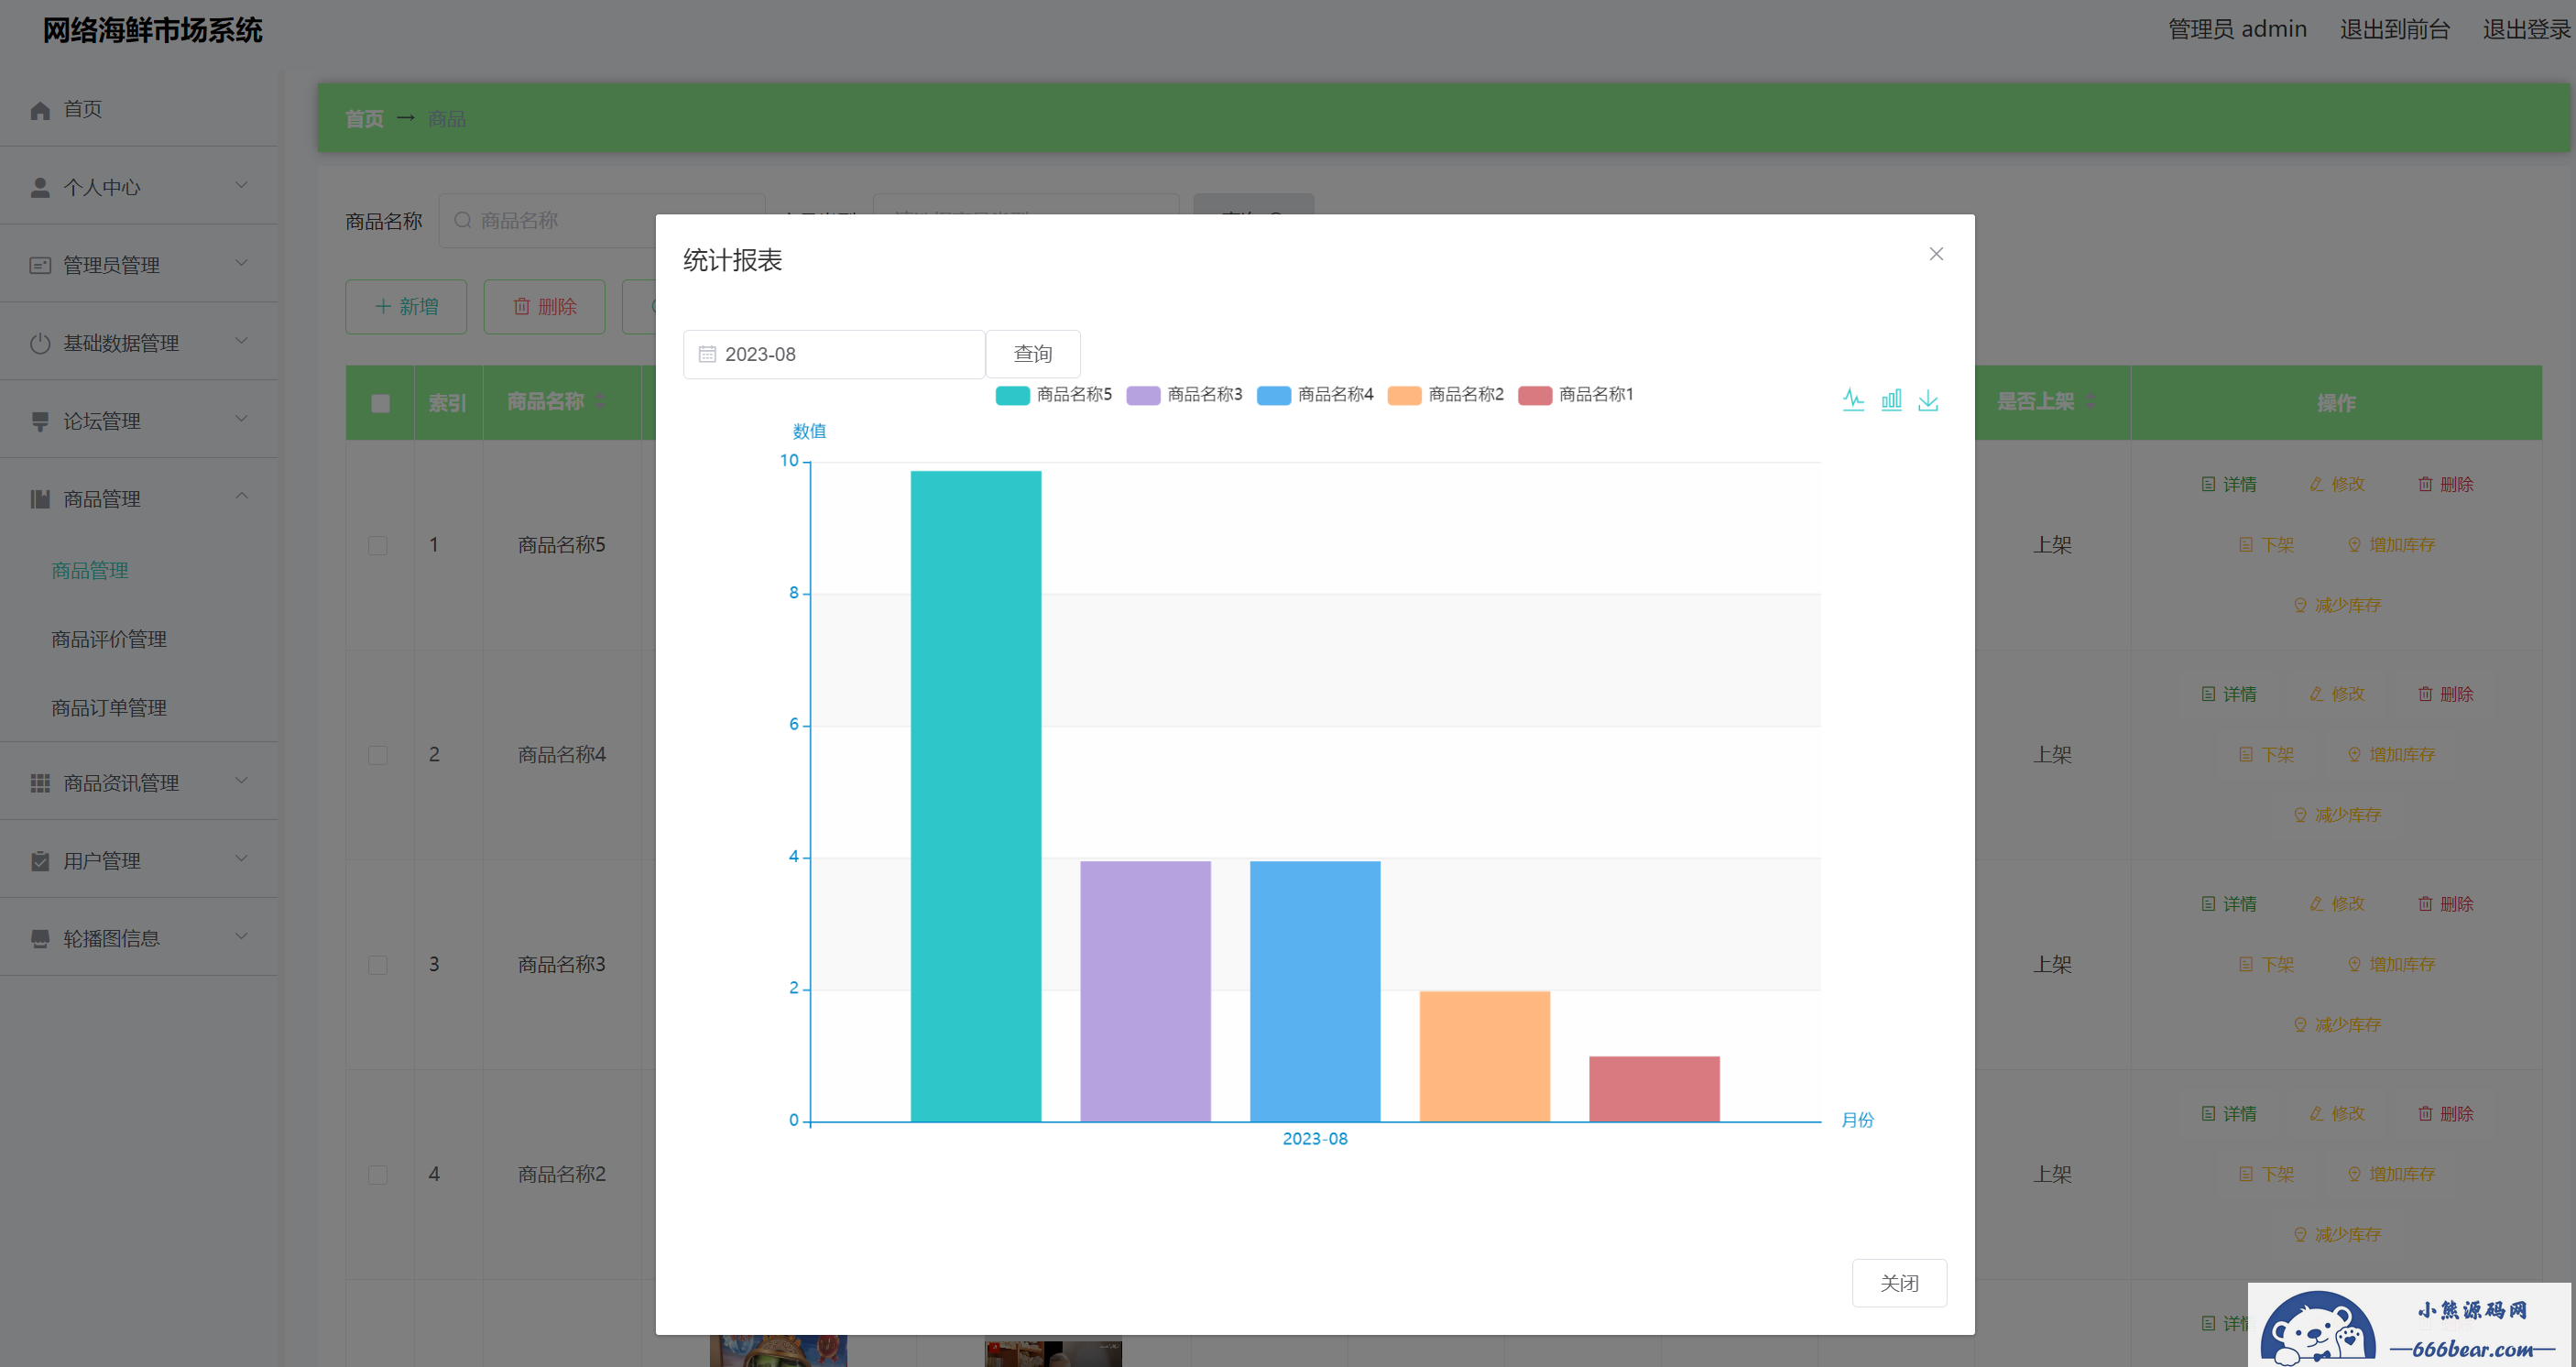Viewport: 2576px width, 1367px height.
Task: Click the teal 商品名称5 bar in chart
Action: coord(975,796)
